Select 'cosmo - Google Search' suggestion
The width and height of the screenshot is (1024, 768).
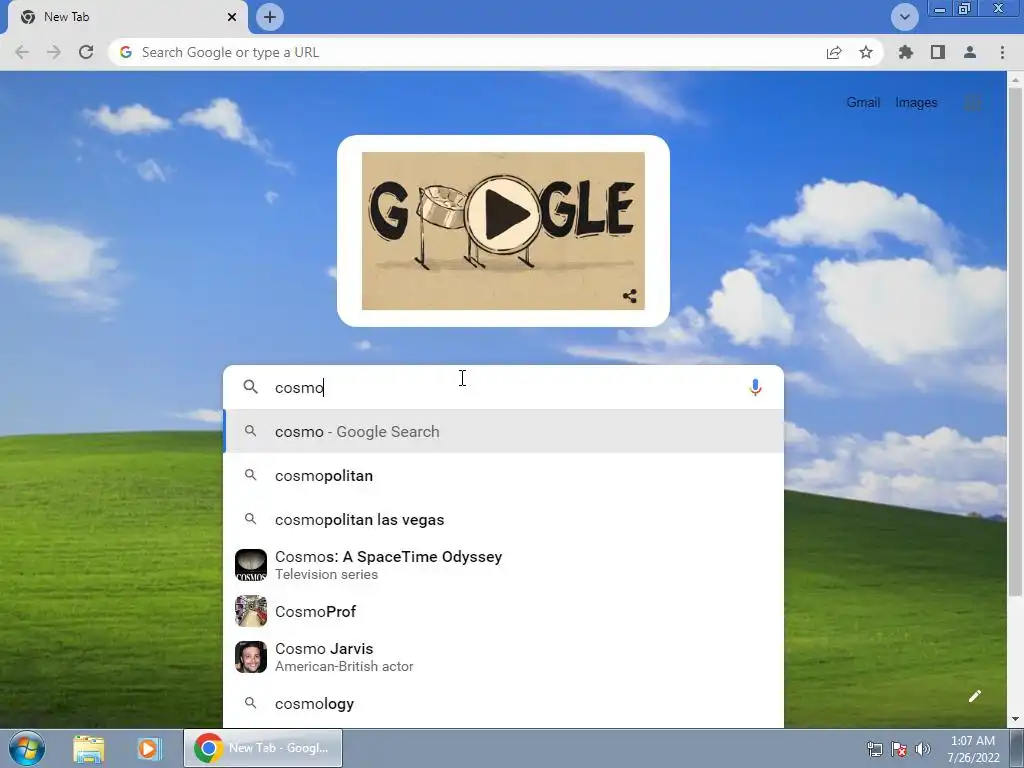tap(503, 432)
